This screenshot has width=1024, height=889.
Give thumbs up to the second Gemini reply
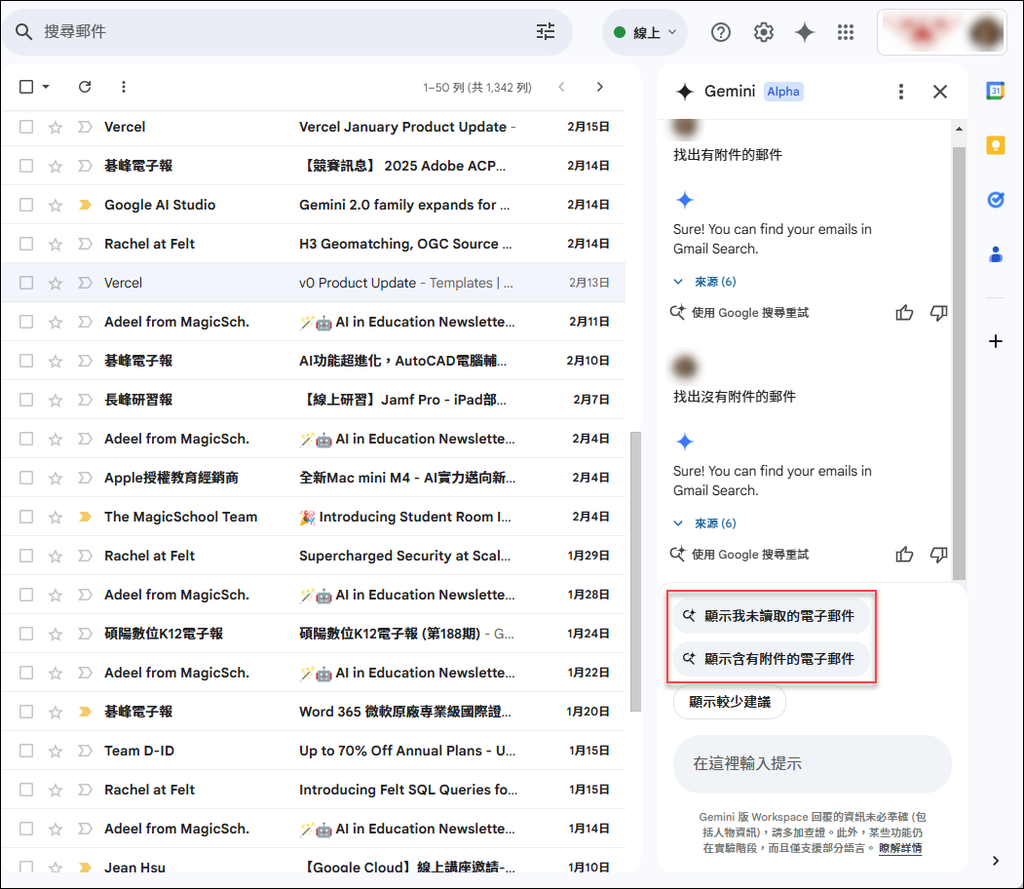click(904, 555)
